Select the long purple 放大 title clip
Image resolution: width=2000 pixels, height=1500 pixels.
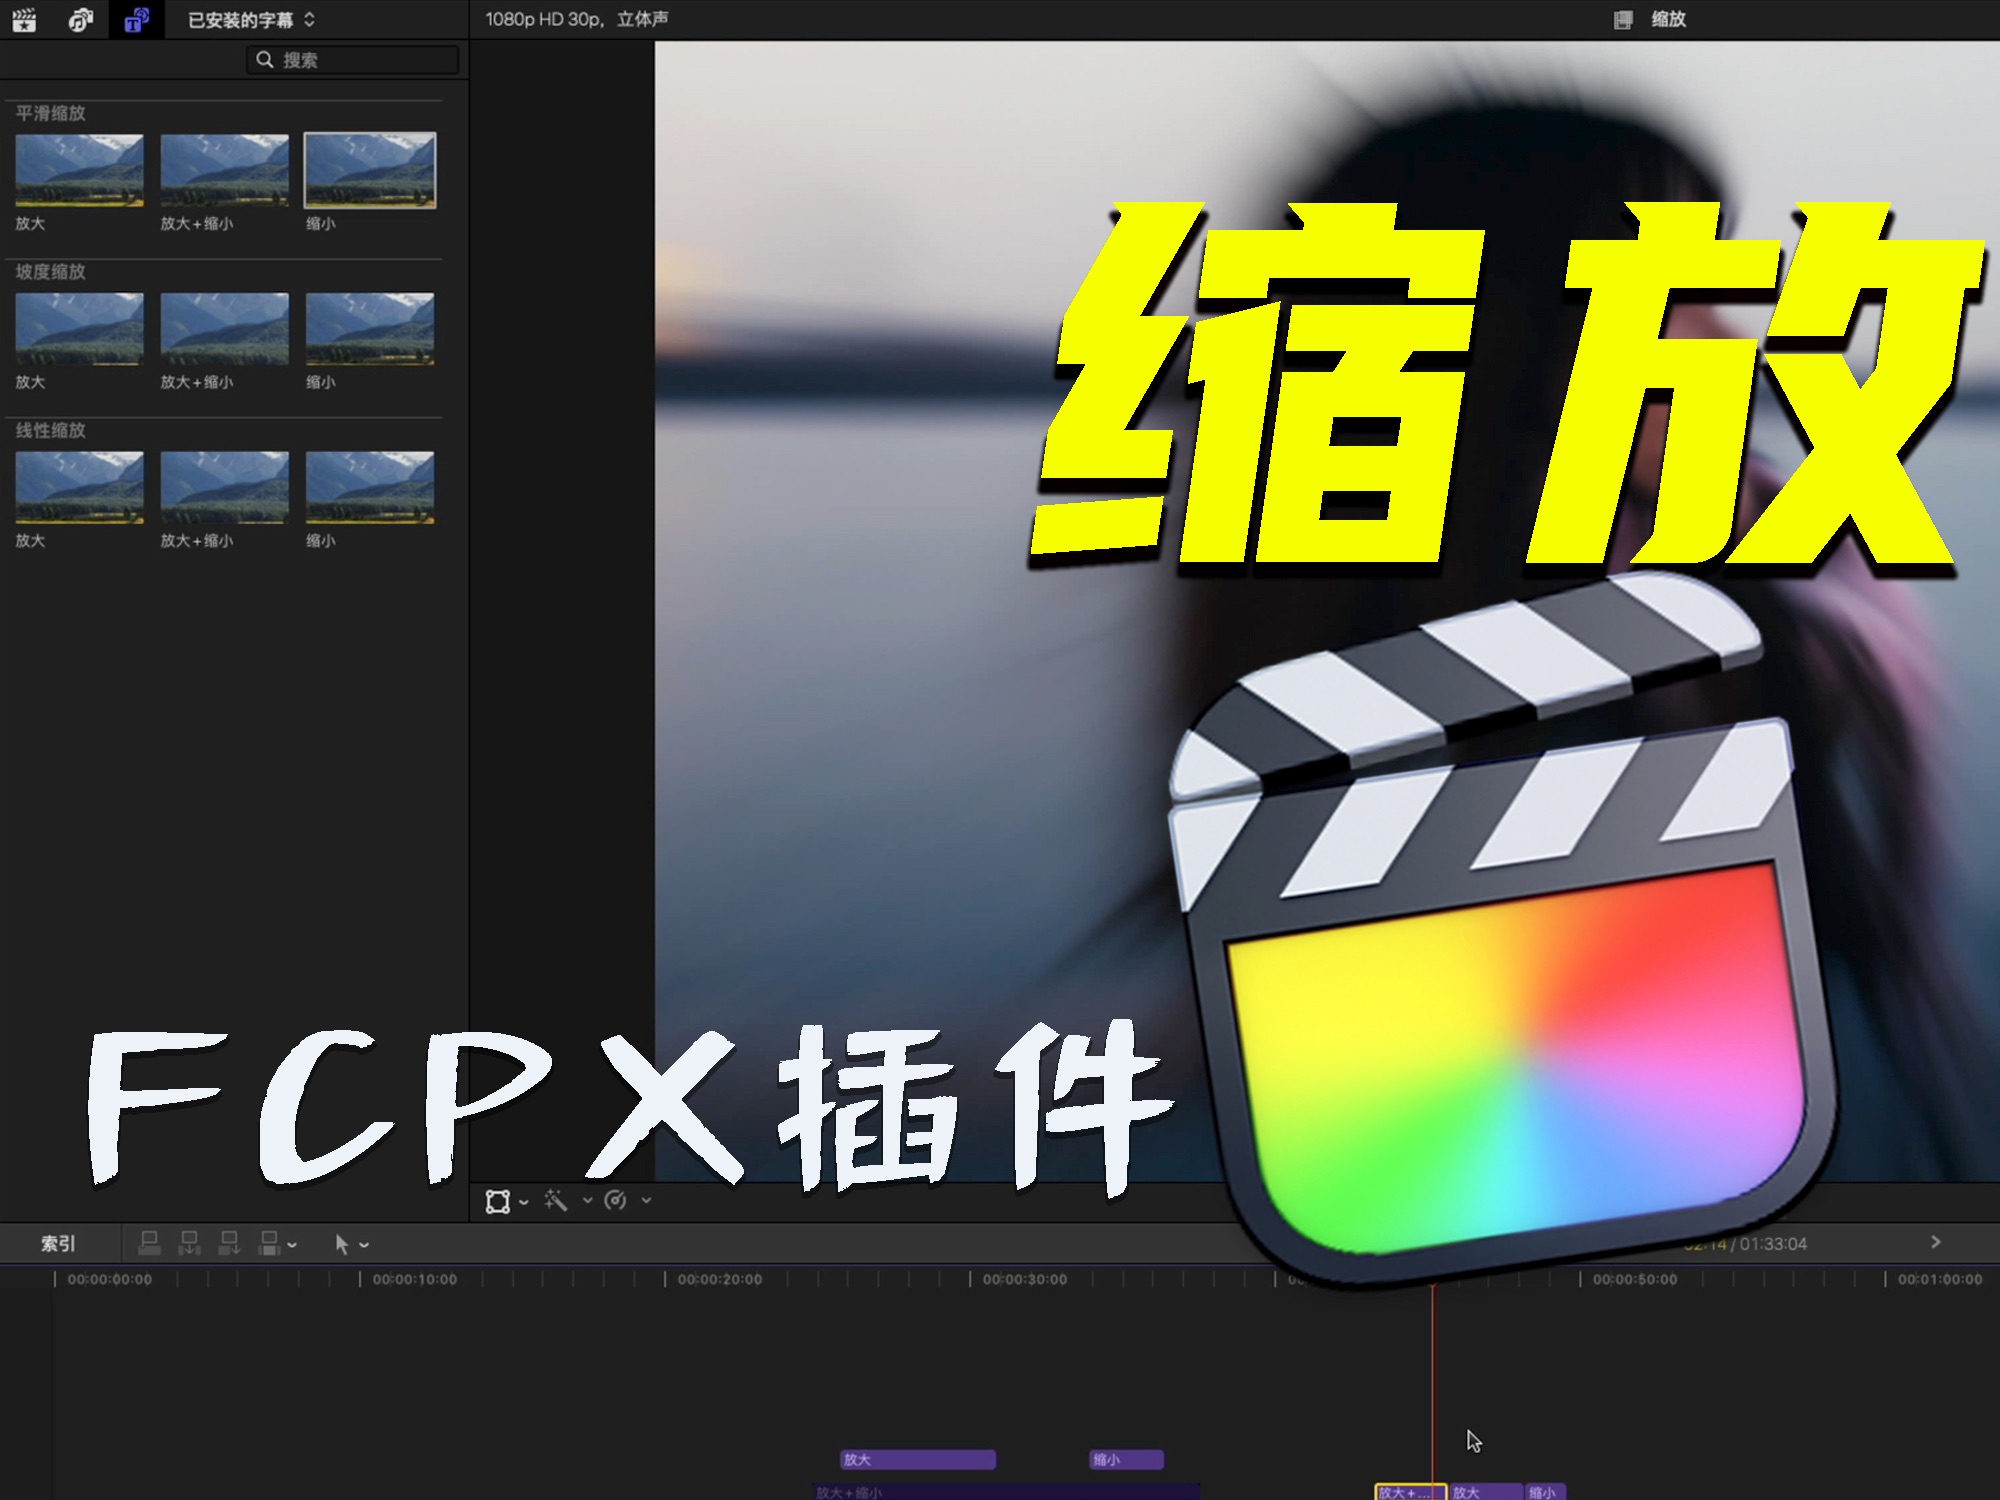pyautogui.click(x=918, y=1460)
